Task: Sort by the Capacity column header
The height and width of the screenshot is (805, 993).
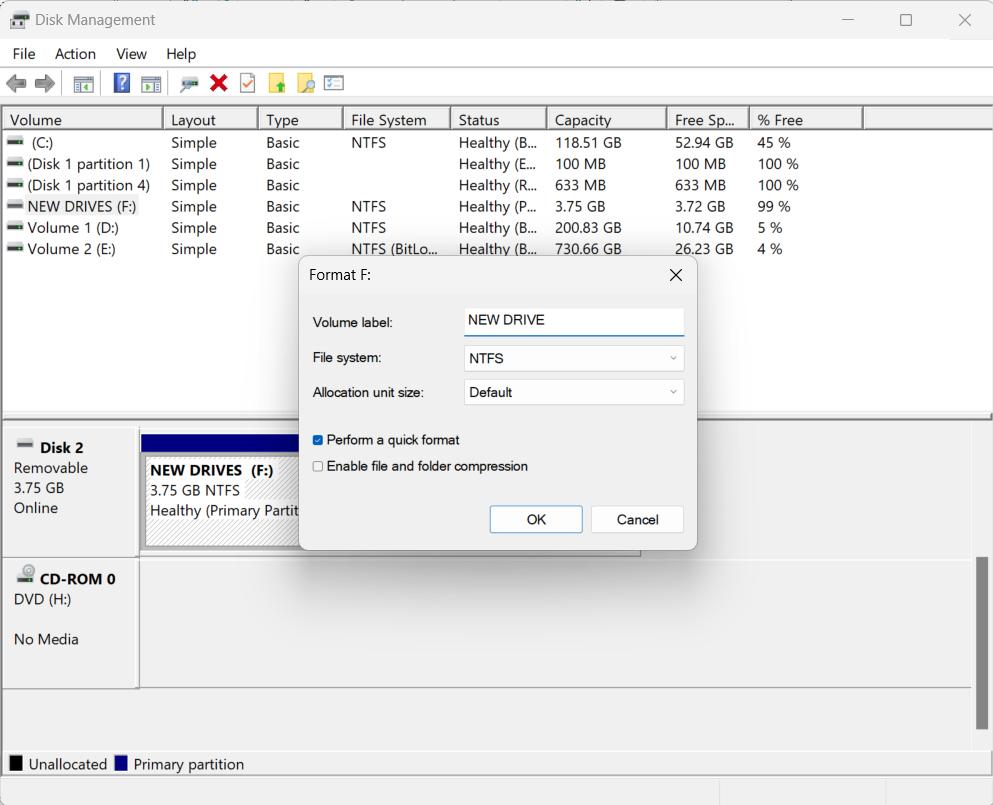Action: (607, 120)
